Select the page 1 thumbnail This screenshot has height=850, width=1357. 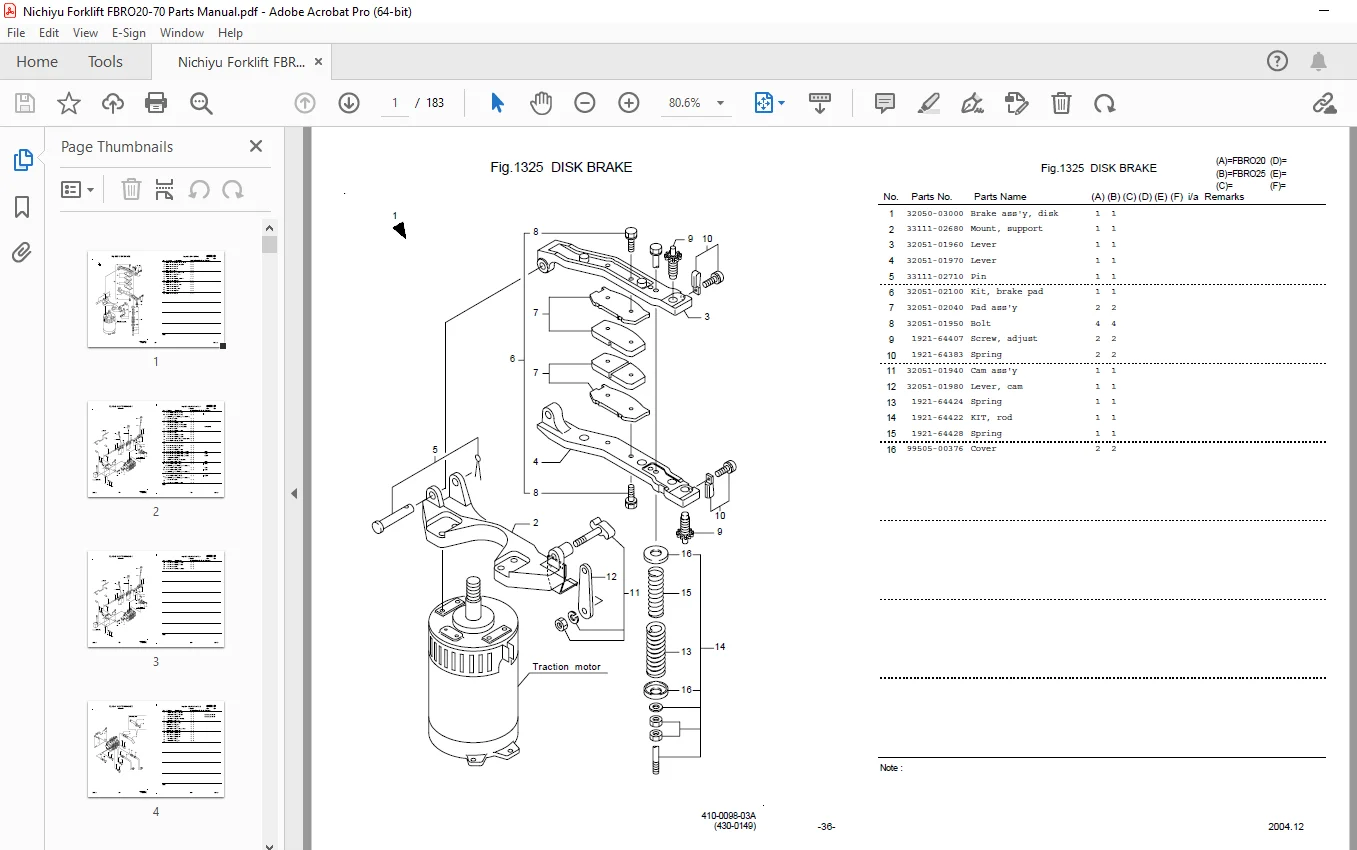click(x=156, y=299)
